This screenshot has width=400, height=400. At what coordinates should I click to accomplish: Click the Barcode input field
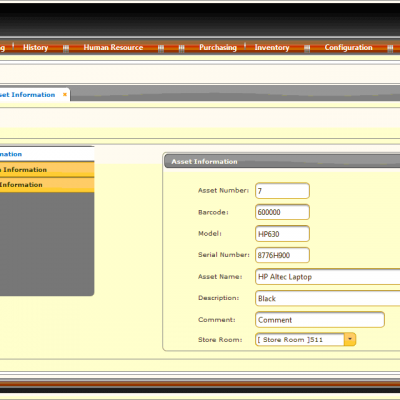point(282,212)
